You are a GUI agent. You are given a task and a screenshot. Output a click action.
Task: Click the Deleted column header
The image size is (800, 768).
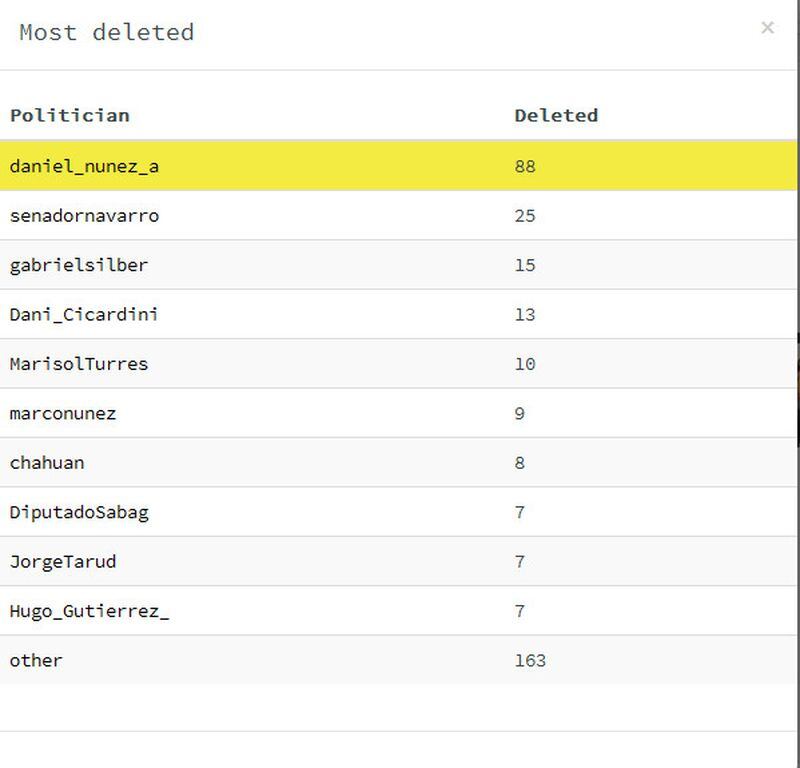click(556, 115)
